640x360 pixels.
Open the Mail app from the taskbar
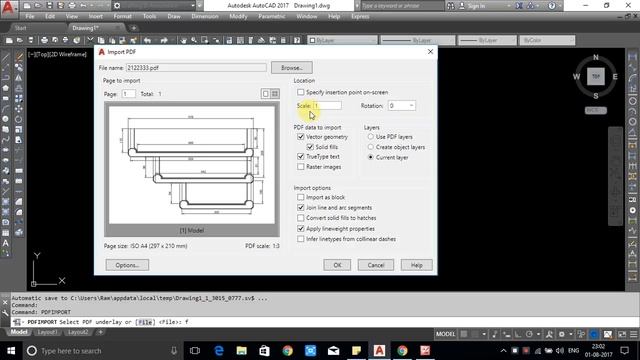click(333, 350)
